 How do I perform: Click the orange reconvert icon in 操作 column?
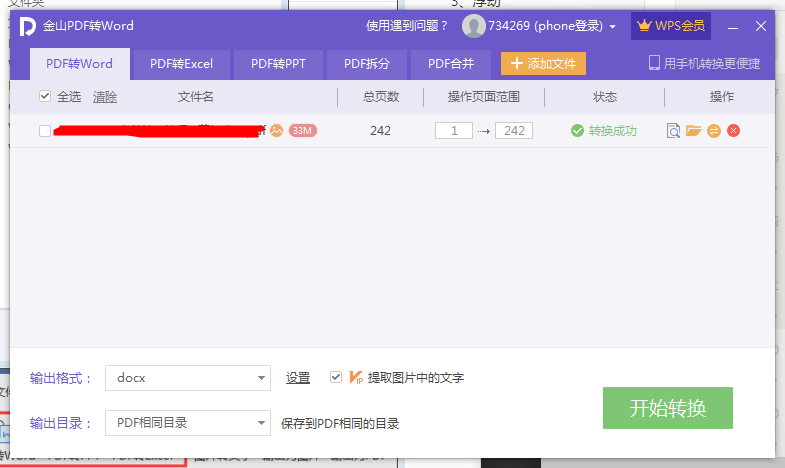pos(714,131)
